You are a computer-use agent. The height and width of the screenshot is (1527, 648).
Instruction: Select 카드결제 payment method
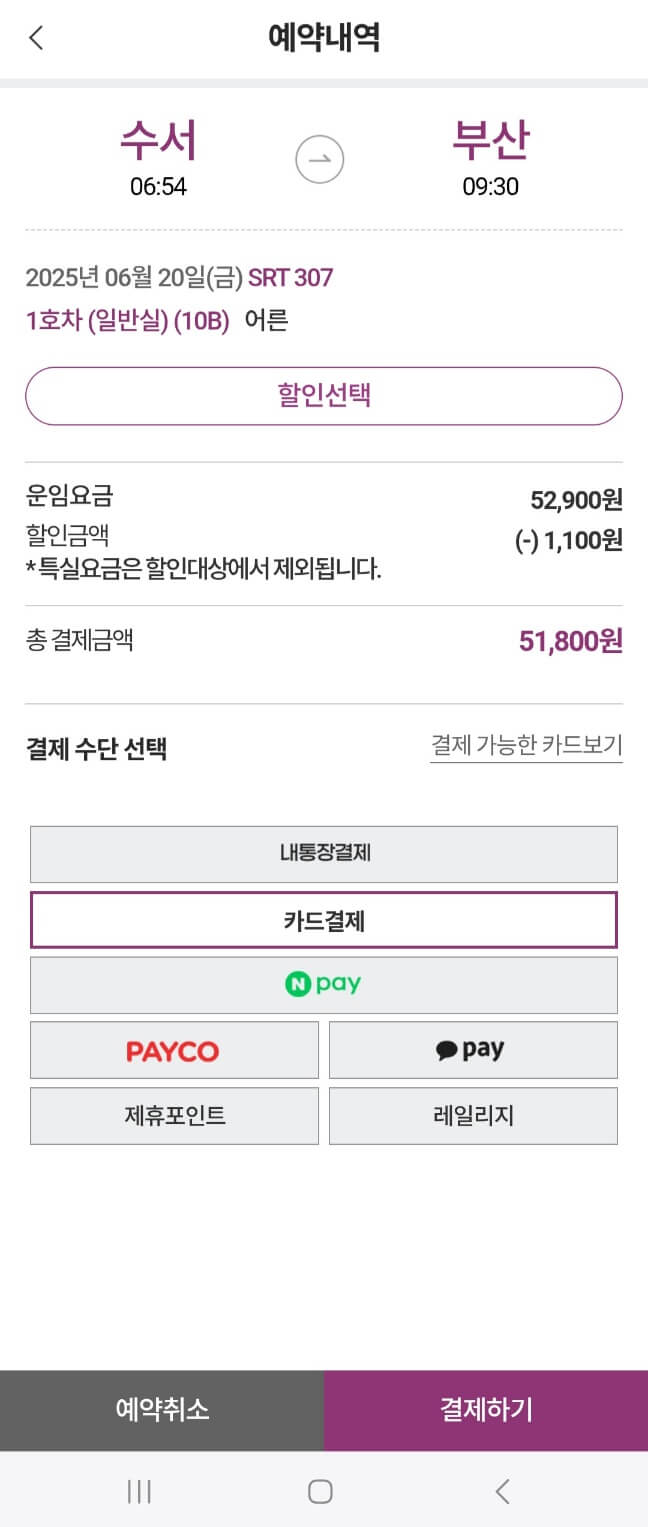[x=323, y=919]
